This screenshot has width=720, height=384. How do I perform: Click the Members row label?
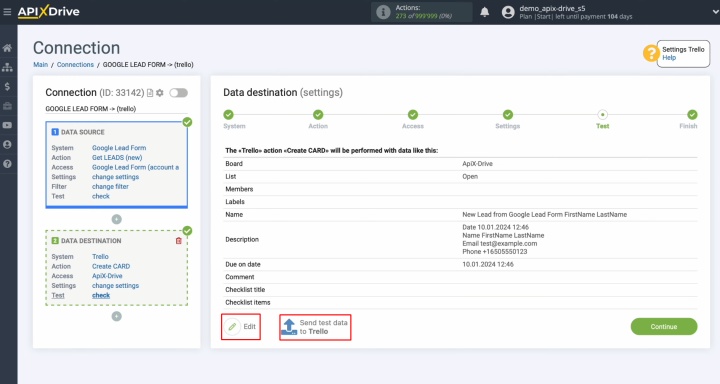[x=239, y=189]
